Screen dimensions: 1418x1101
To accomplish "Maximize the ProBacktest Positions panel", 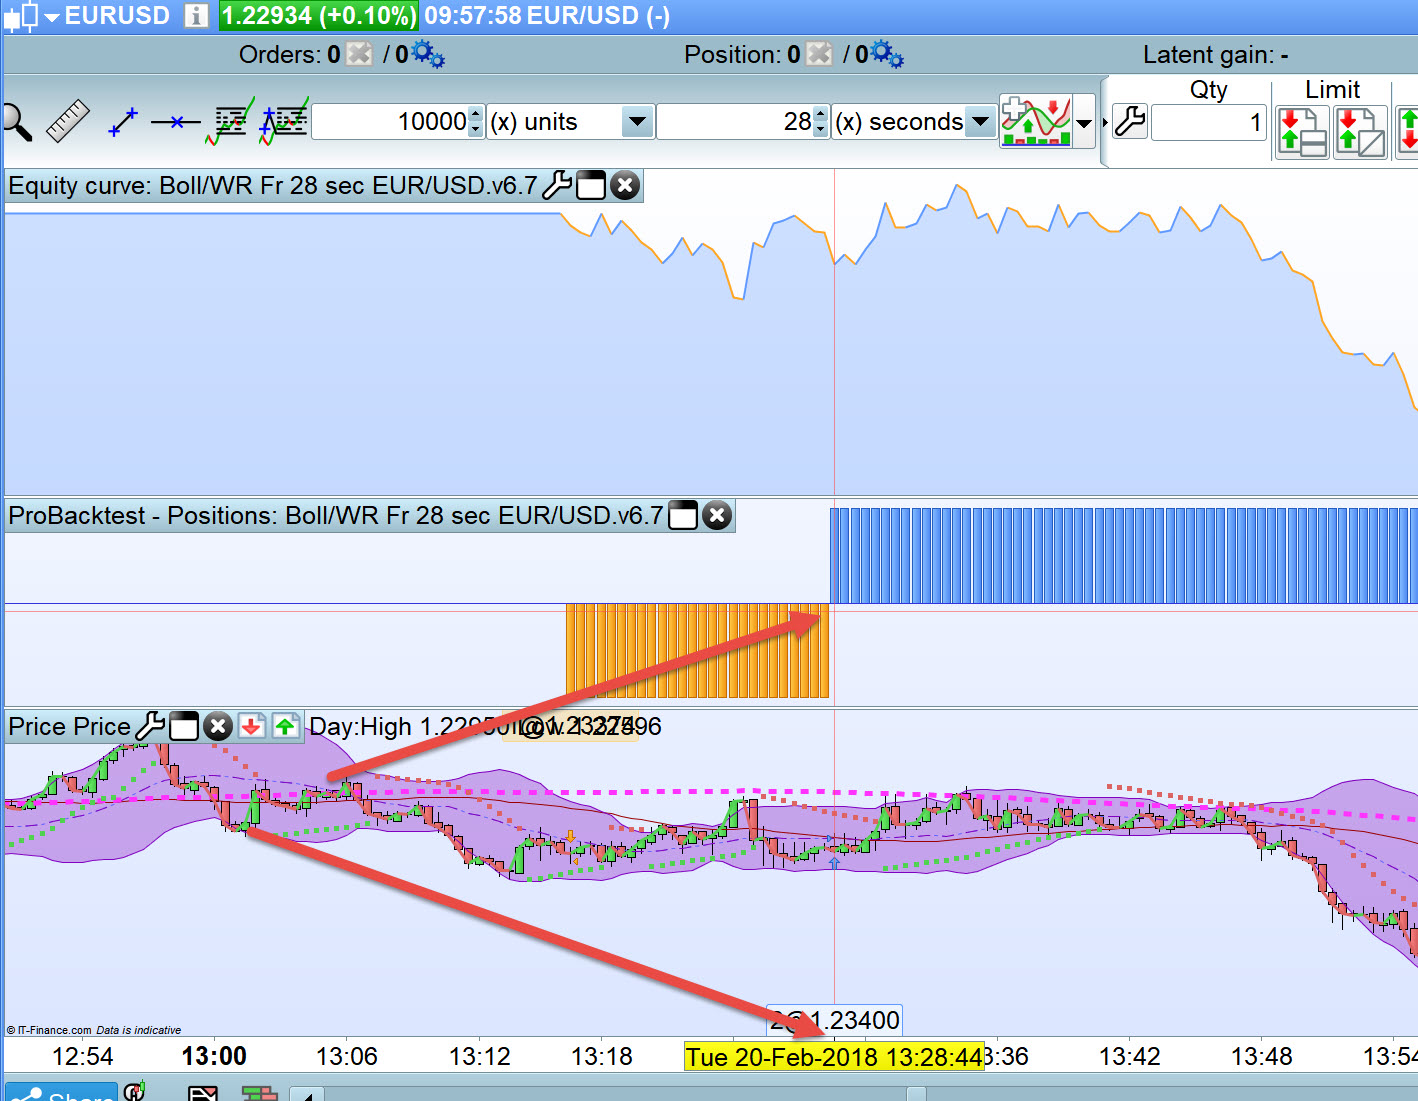I will tap(683, 516).
